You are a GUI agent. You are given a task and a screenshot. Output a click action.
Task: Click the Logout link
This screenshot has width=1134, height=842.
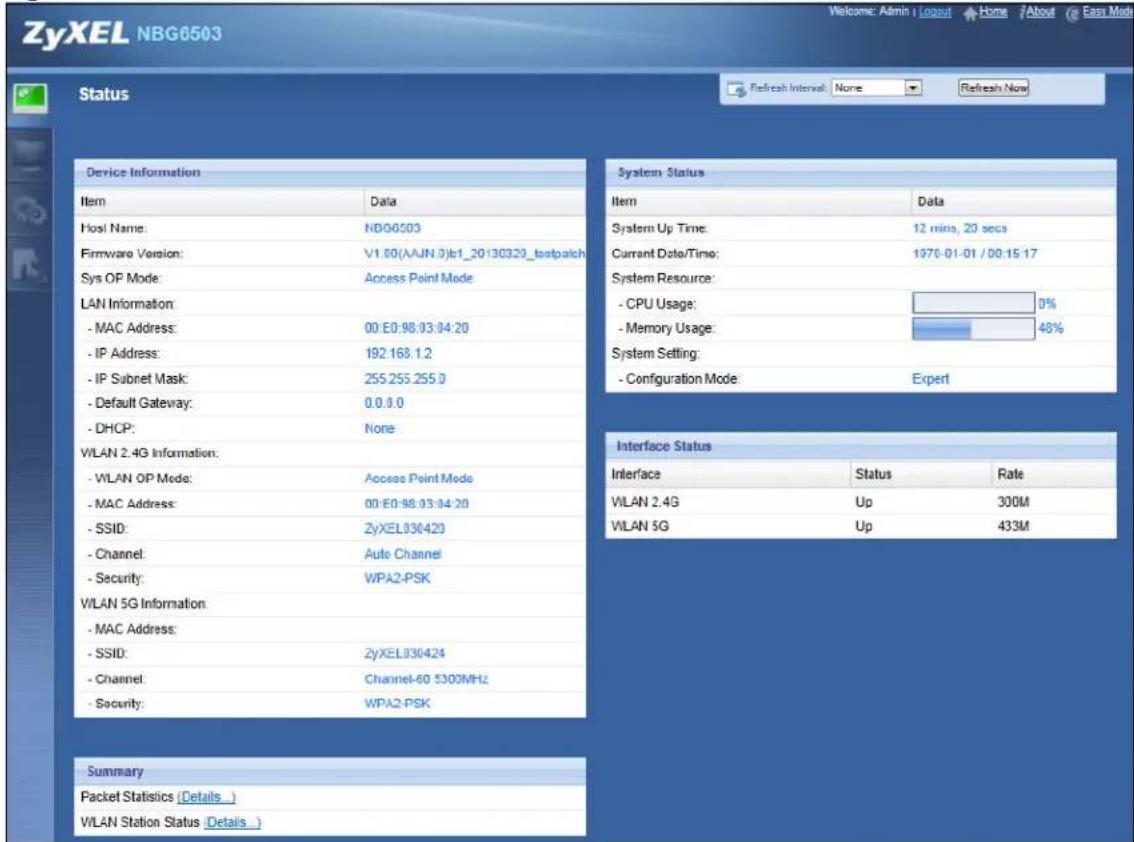(935, 12)
